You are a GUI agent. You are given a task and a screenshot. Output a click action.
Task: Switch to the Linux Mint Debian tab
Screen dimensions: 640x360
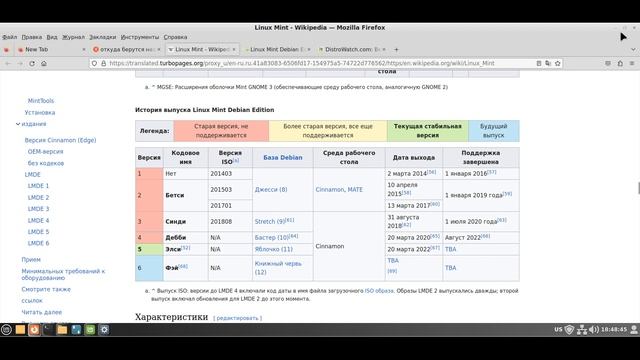pos(277,49)
